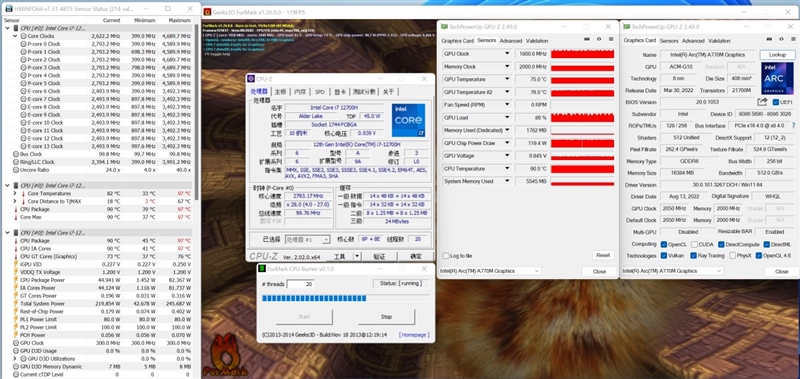The height and width of the screenshot is (379, 800).
Task: Click the refresh icon in GPU-Z Graphics Card window
Action: click(781, 39)
